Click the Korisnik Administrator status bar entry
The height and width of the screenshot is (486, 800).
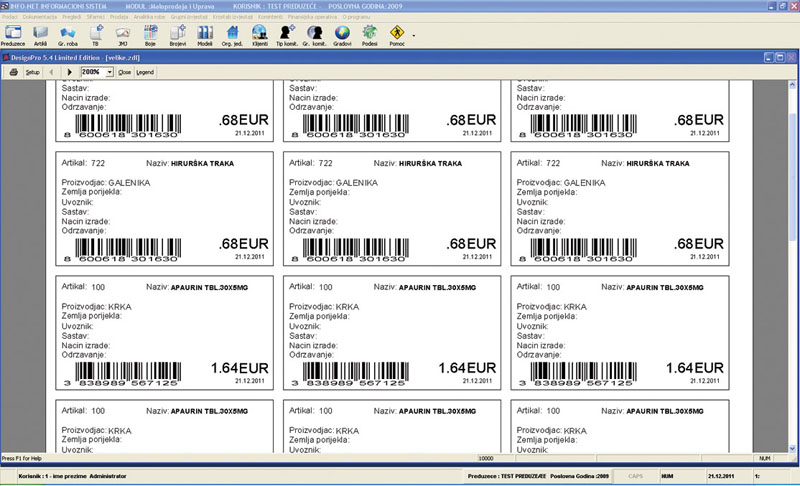[72, 476]
